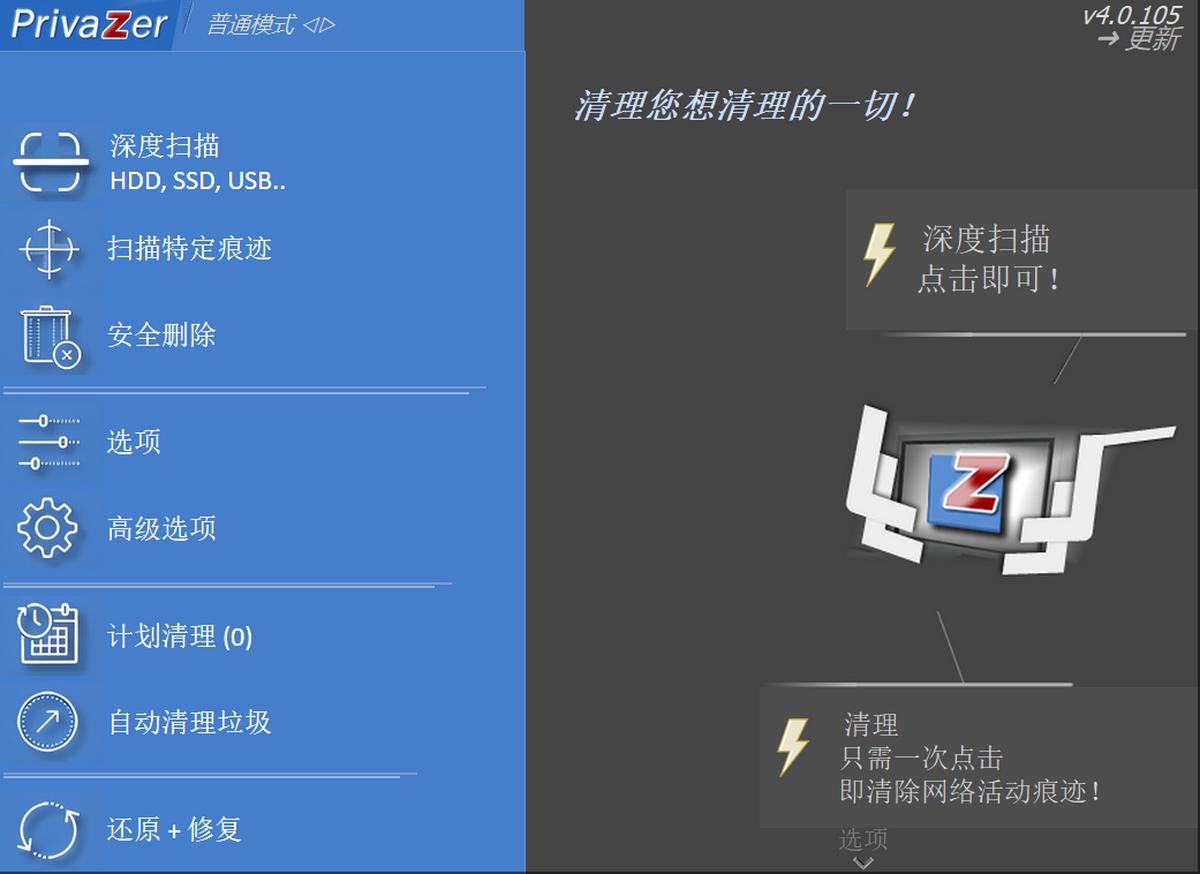Select 扫描特定痕迹 menu entry
This screenshot has height=874, width=1200.
pyautogui.click(x=190, y=248)
